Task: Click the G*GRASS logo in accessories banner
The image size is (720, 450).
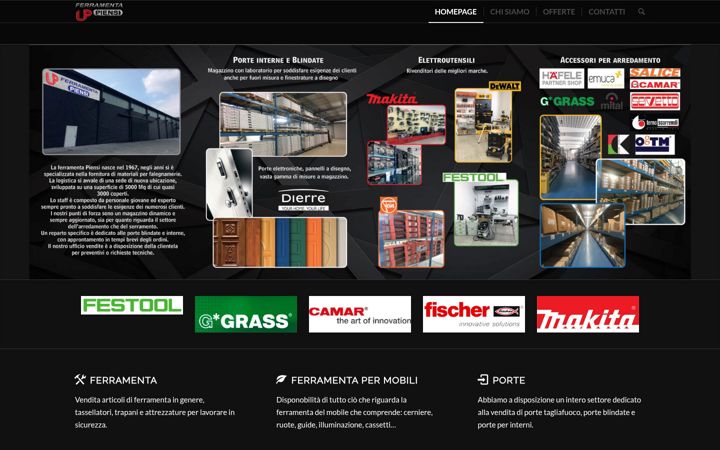Action: click(567, 101)
